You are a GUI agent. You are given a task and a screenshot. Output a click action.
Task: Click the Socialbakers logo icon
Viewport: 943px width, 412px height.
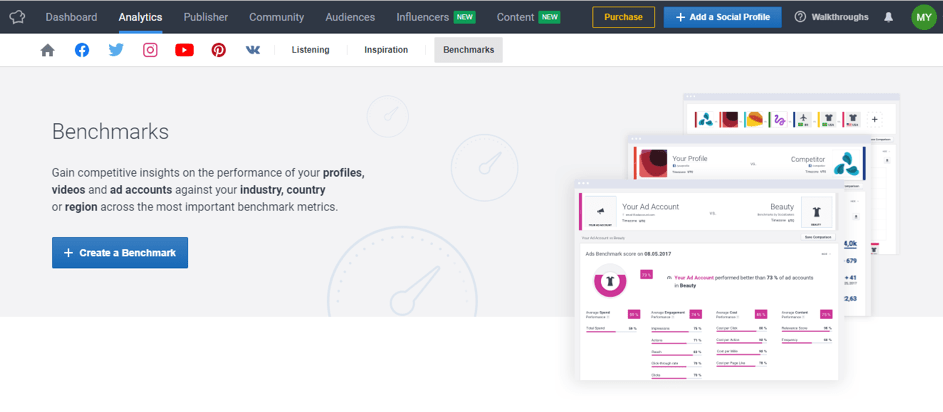click(17, 17)
